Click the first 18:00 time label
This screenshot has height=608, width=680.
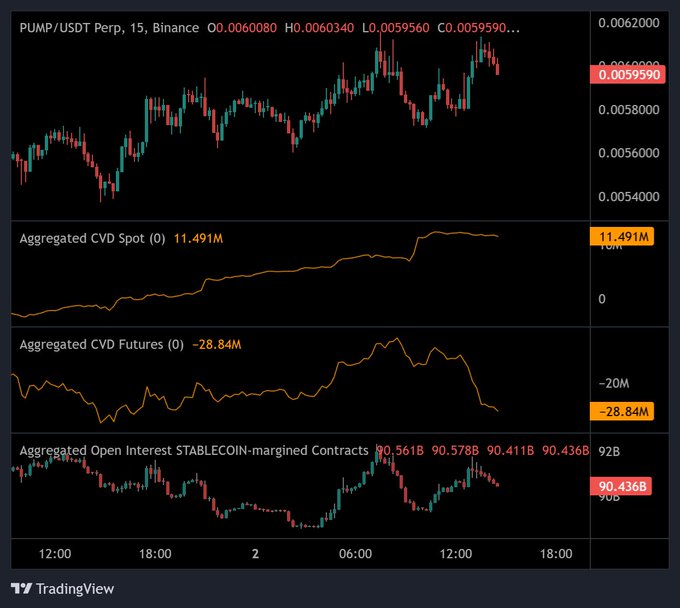coord(155,554)
